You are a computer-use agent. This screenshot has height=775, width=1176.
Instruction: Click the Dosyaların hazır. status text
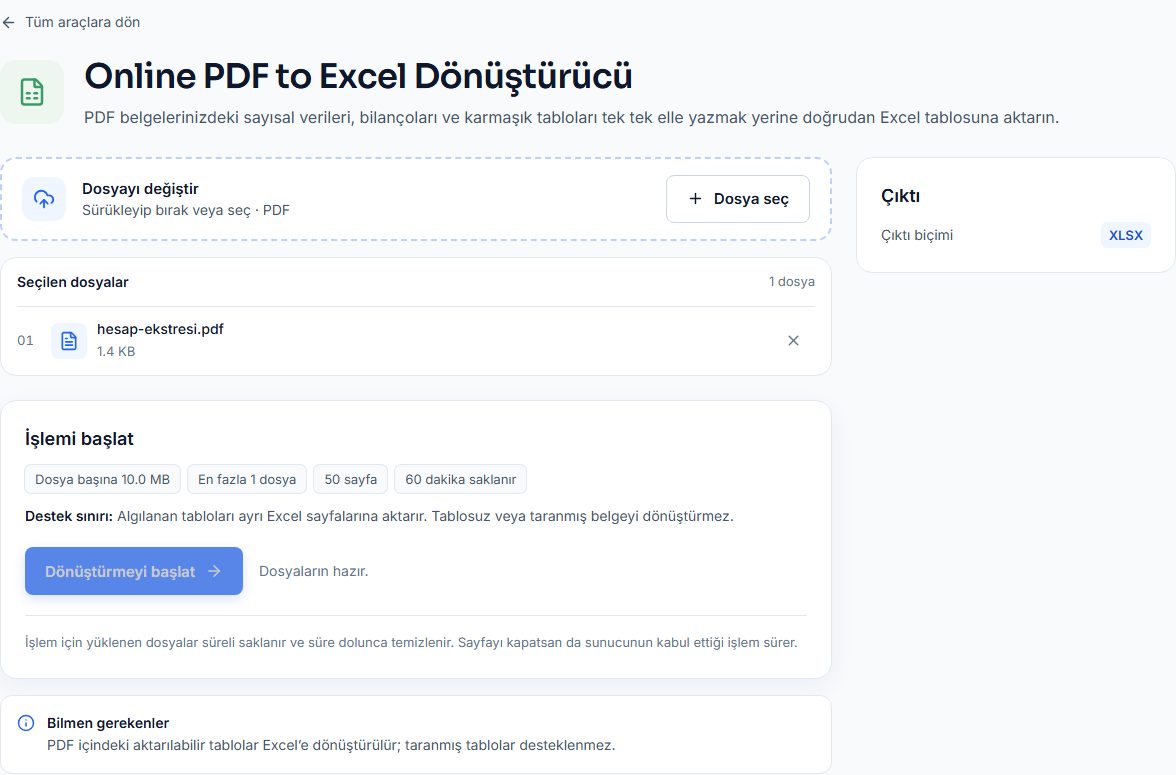coord(314,571)
